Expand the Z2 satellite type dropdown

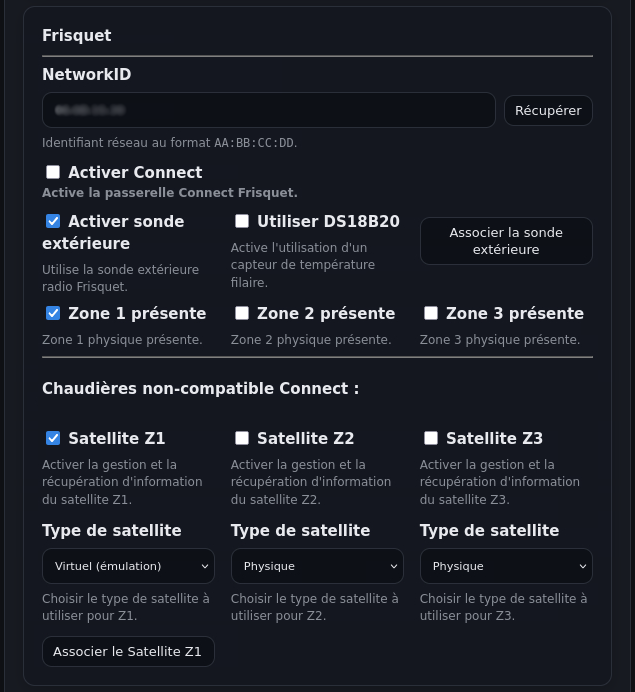coord(317,566)
